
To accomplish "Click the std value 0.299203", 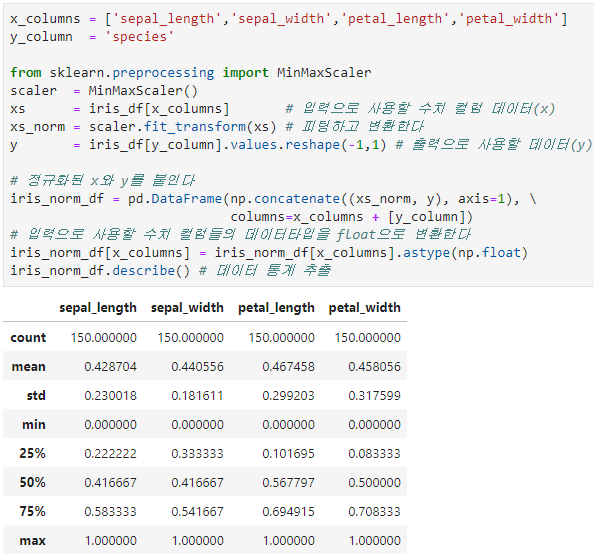I will pyautogui.click(x=288, y=396).
